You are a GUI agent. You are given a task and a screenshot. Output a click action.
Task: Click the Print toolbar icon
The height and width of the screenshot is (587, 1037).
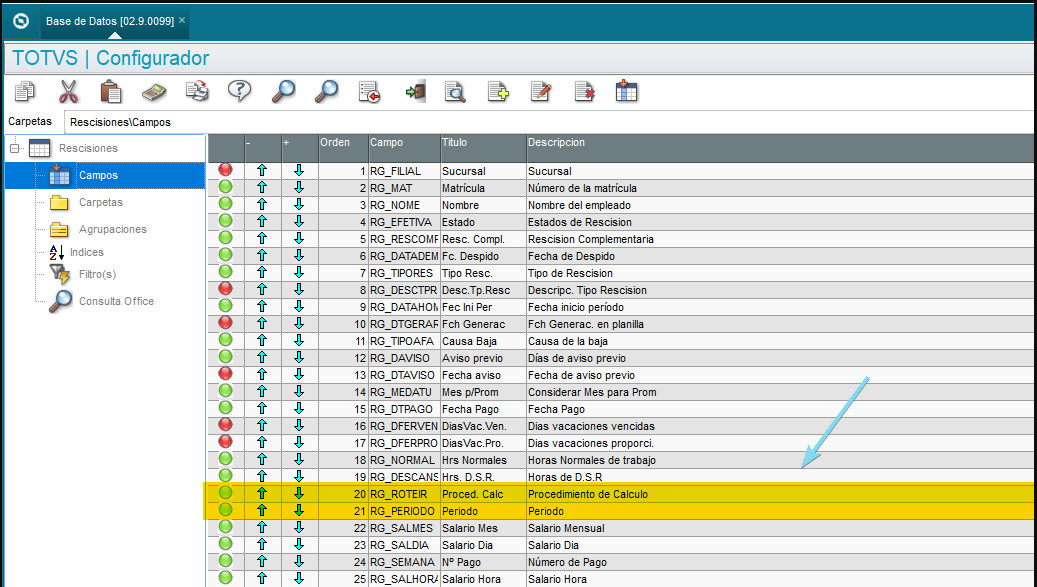click(x=196, y=92)
